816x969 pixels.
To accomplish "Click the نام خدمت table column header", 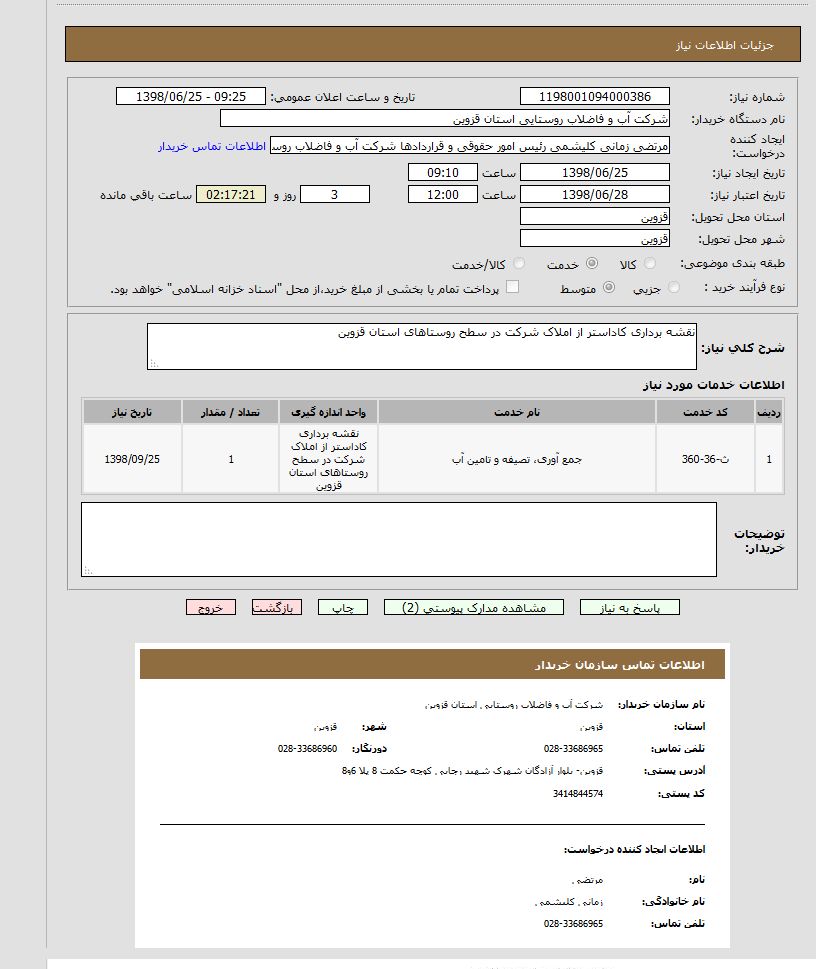I will coord(517,412).
